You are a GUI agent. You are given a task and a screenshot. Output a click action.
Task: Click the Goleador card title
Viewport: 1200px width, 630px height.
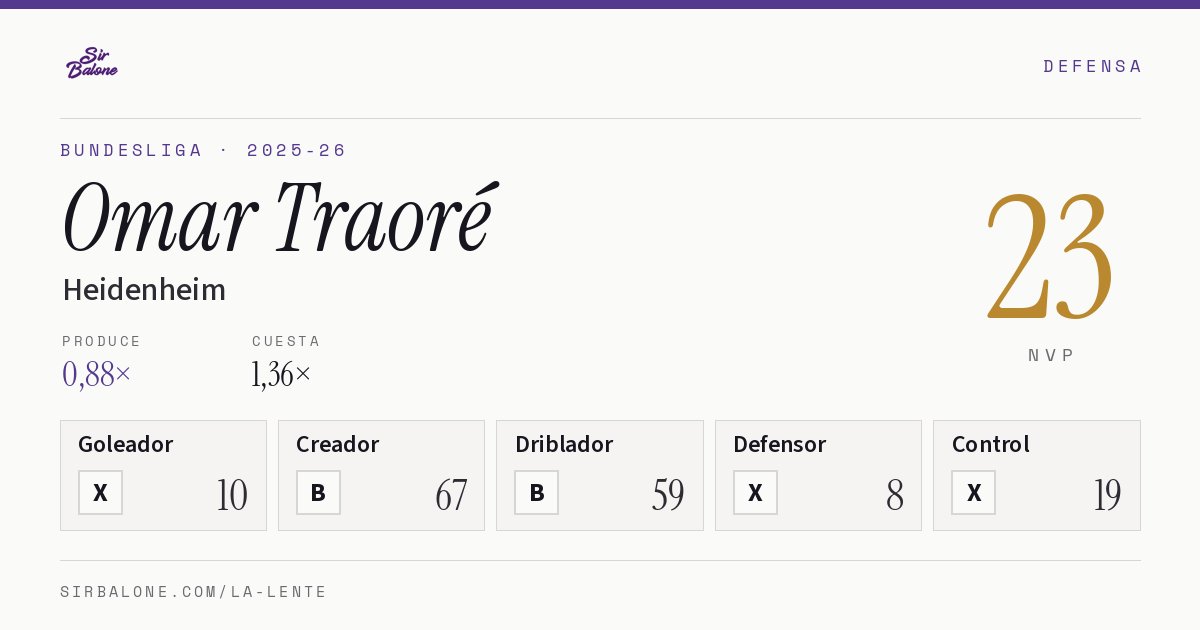pyautogui.click(x=126, y=444)
